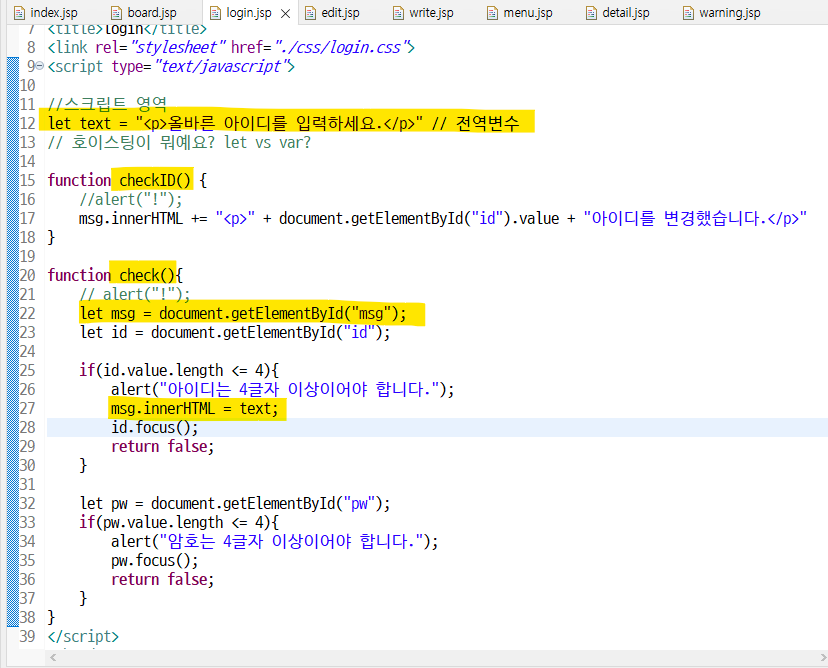Viewport: 828px width, 668px height.
Task: Switch to the warning.jsp tab
Action: pos(722,13)
